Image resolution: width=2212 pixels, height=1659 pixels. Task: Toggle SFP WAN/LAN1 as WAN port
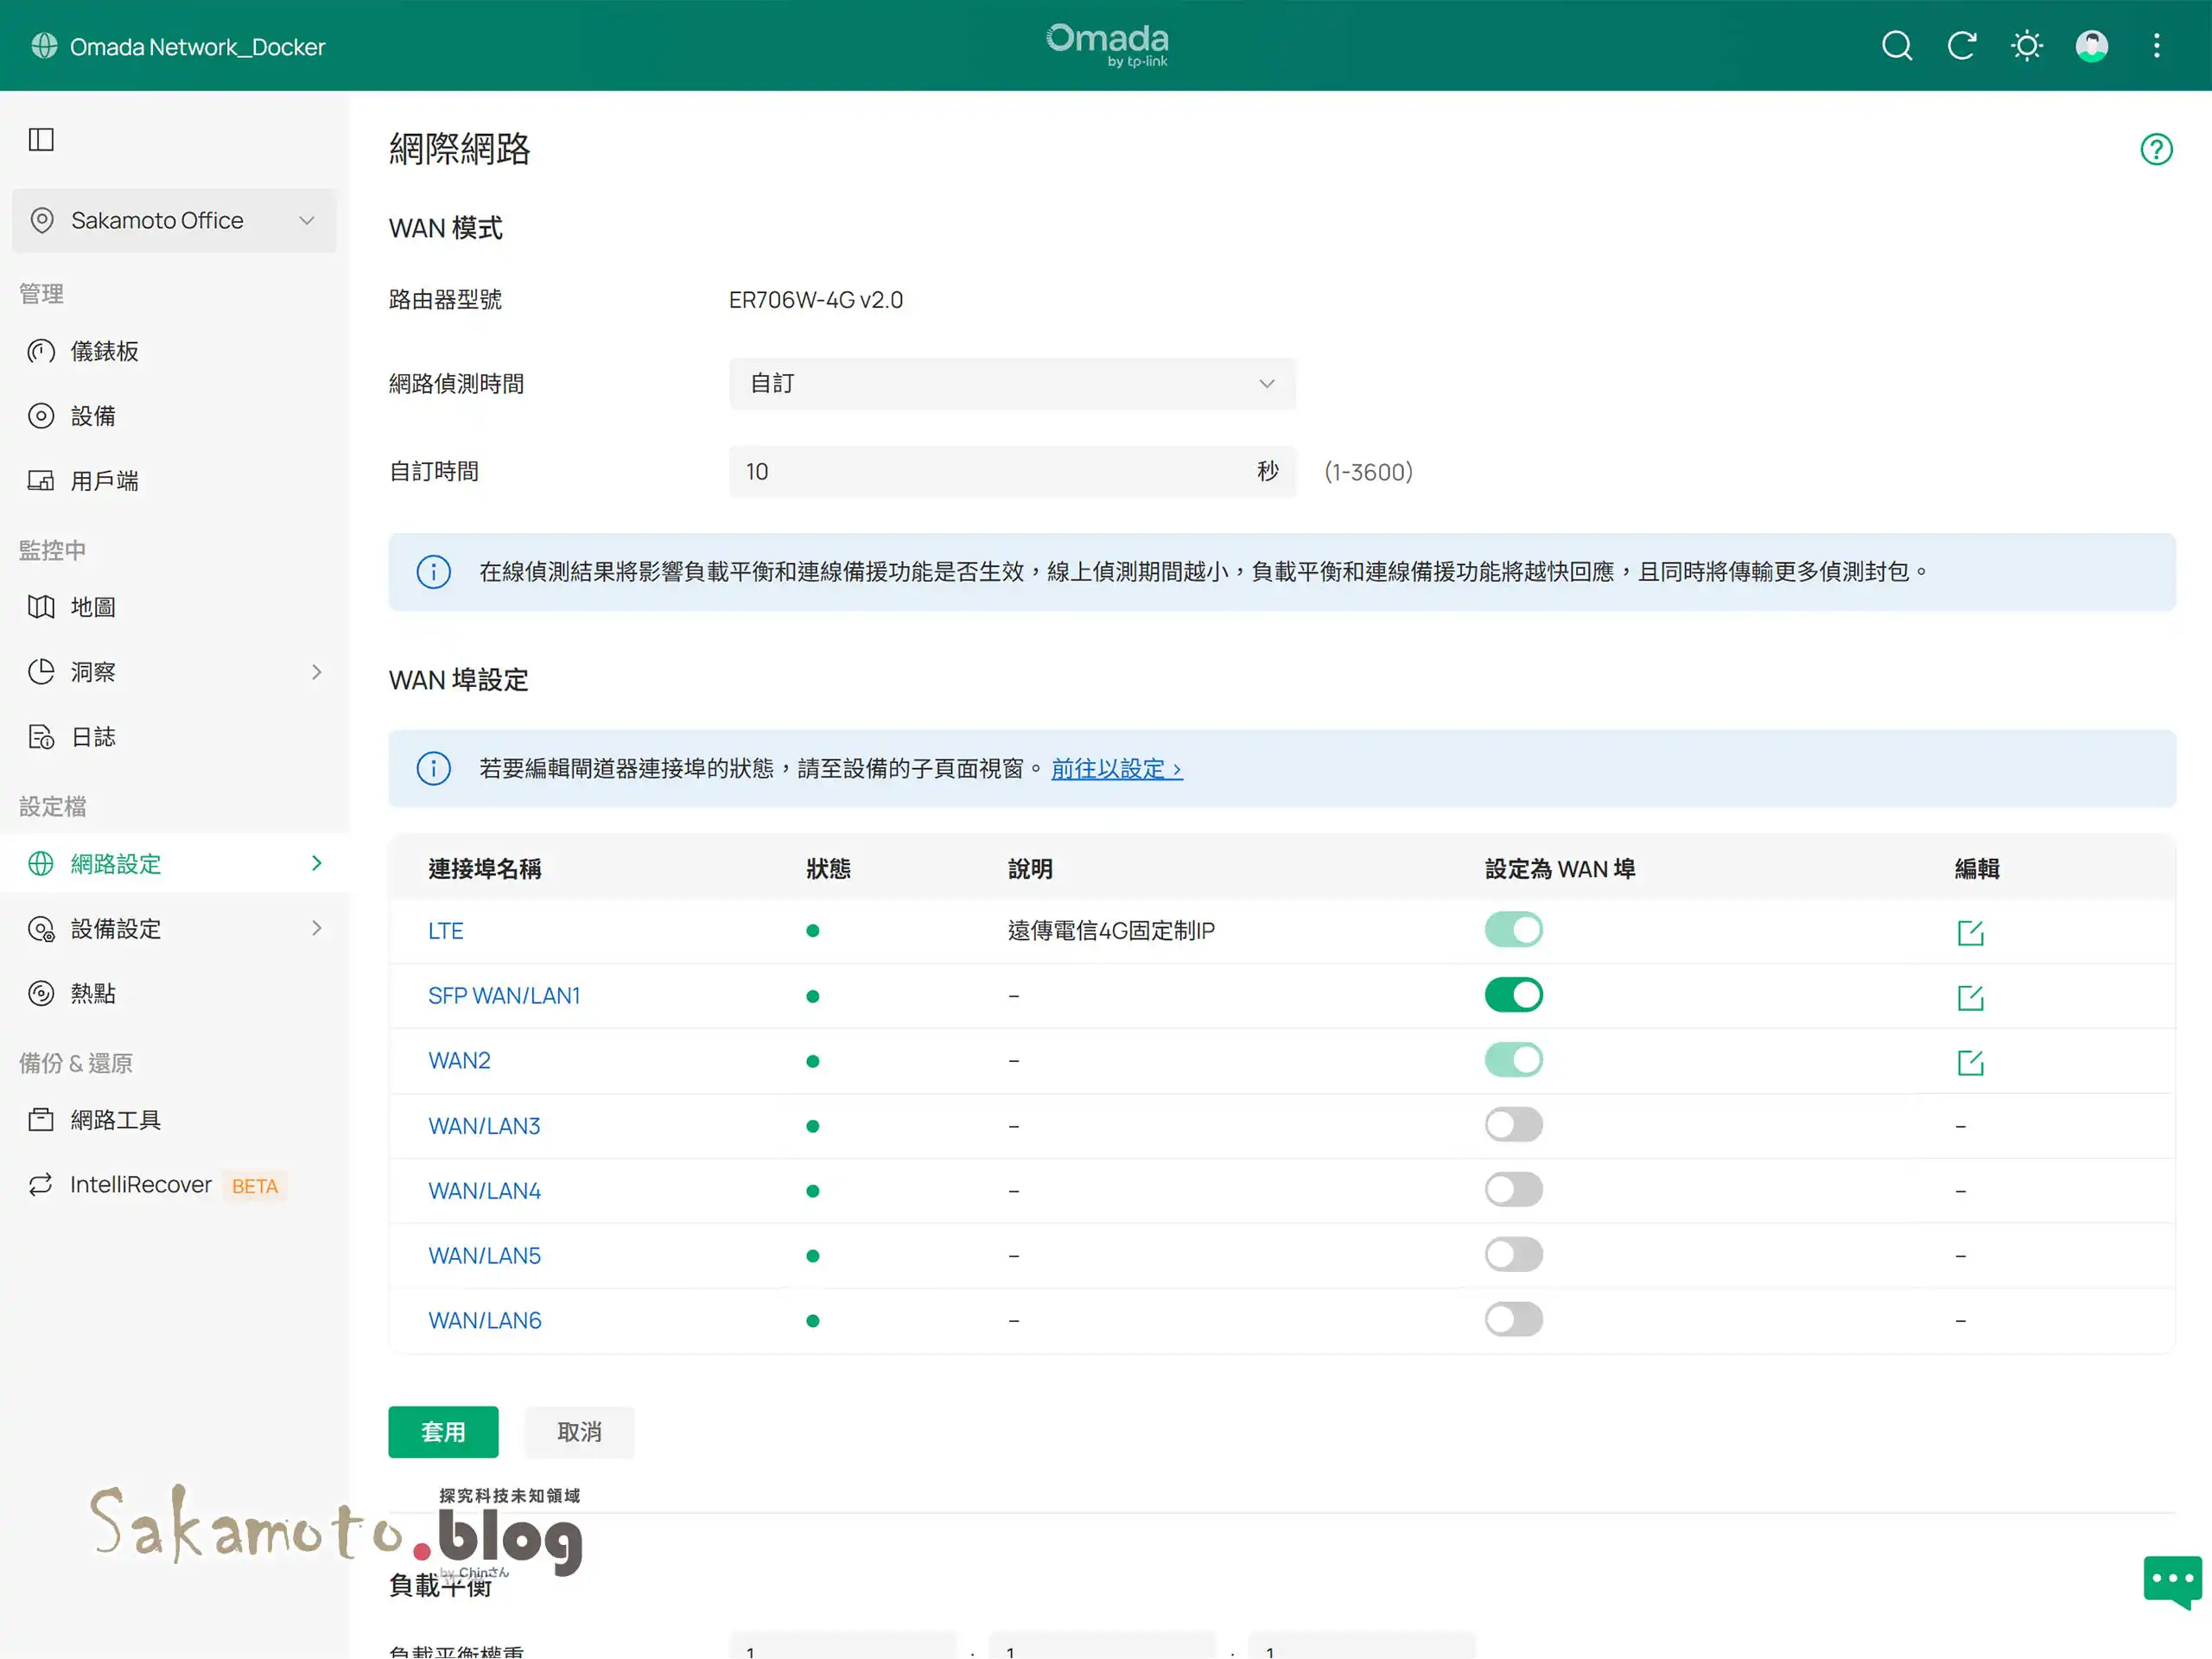pyautogui.click(x=1513, y=995)
